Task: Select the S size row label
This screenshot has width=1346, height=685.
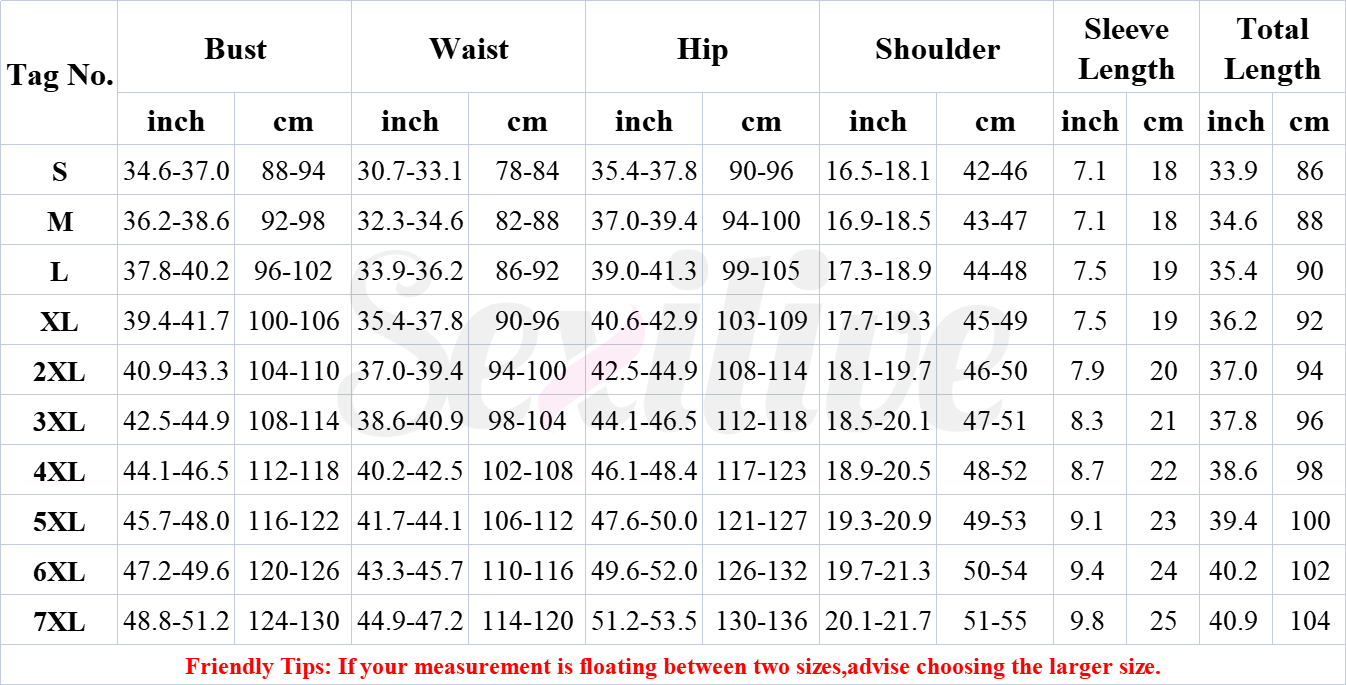Action: coord(60,172)
